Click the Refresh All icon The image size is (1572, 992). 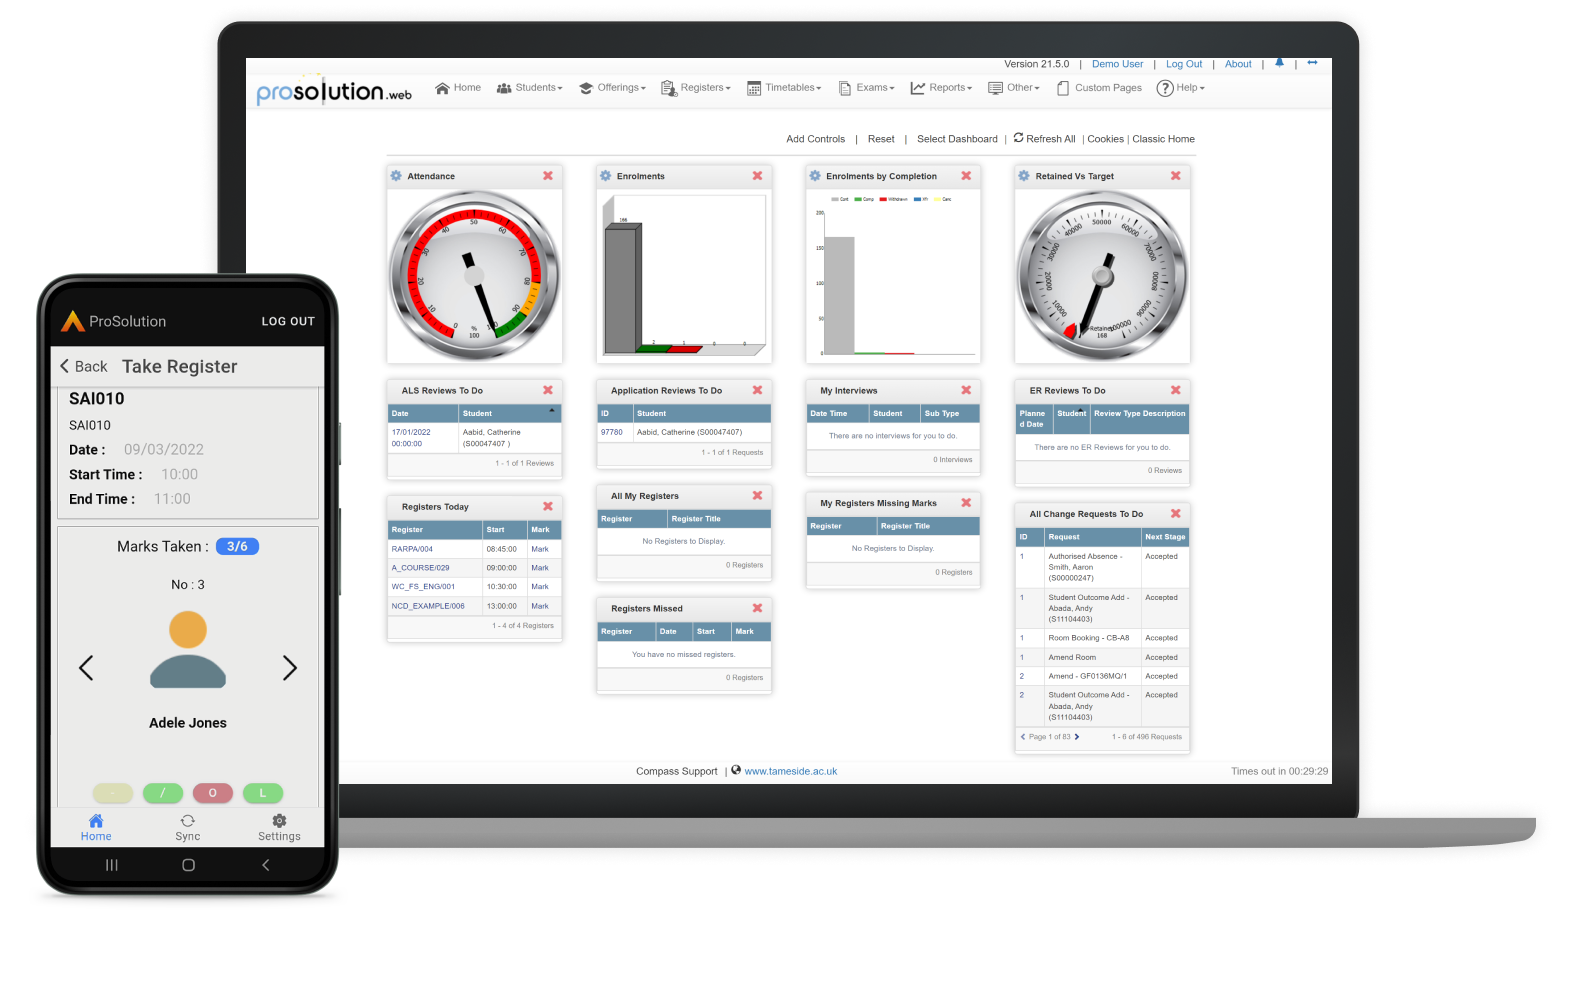pos(1018,138)
